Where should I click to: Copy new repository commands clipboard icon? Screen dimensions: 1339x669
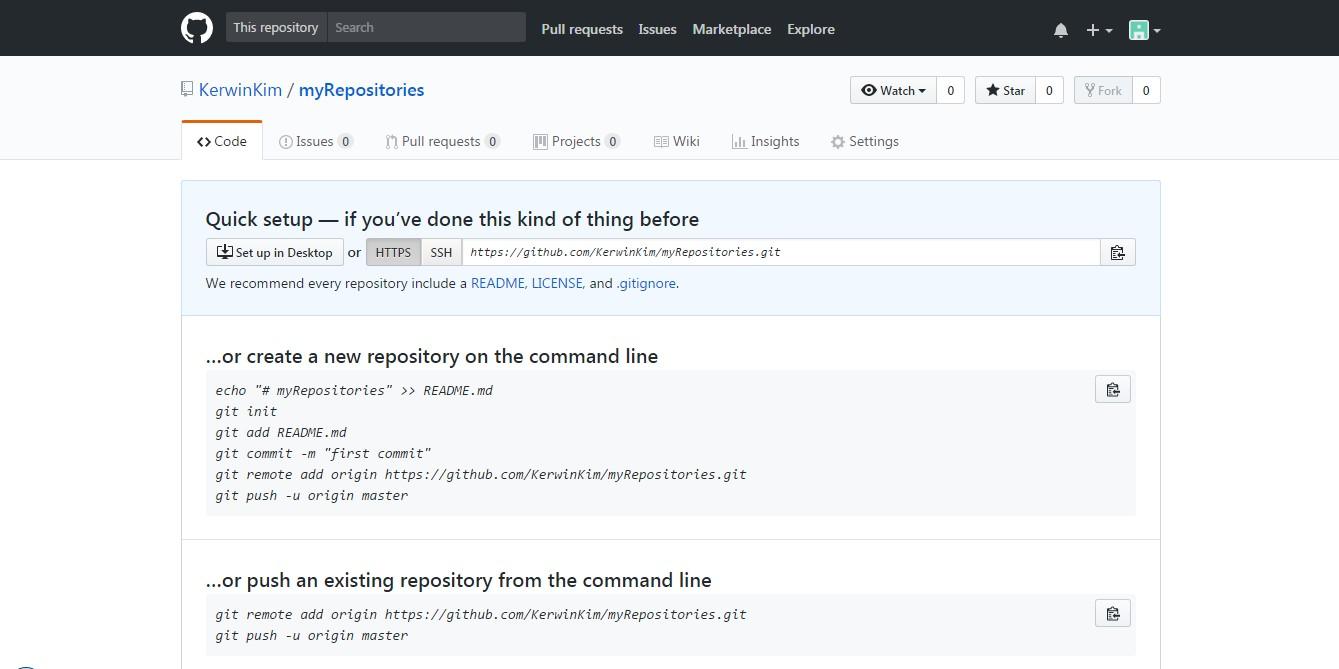pyautogui.click(x=1113, y=389)
